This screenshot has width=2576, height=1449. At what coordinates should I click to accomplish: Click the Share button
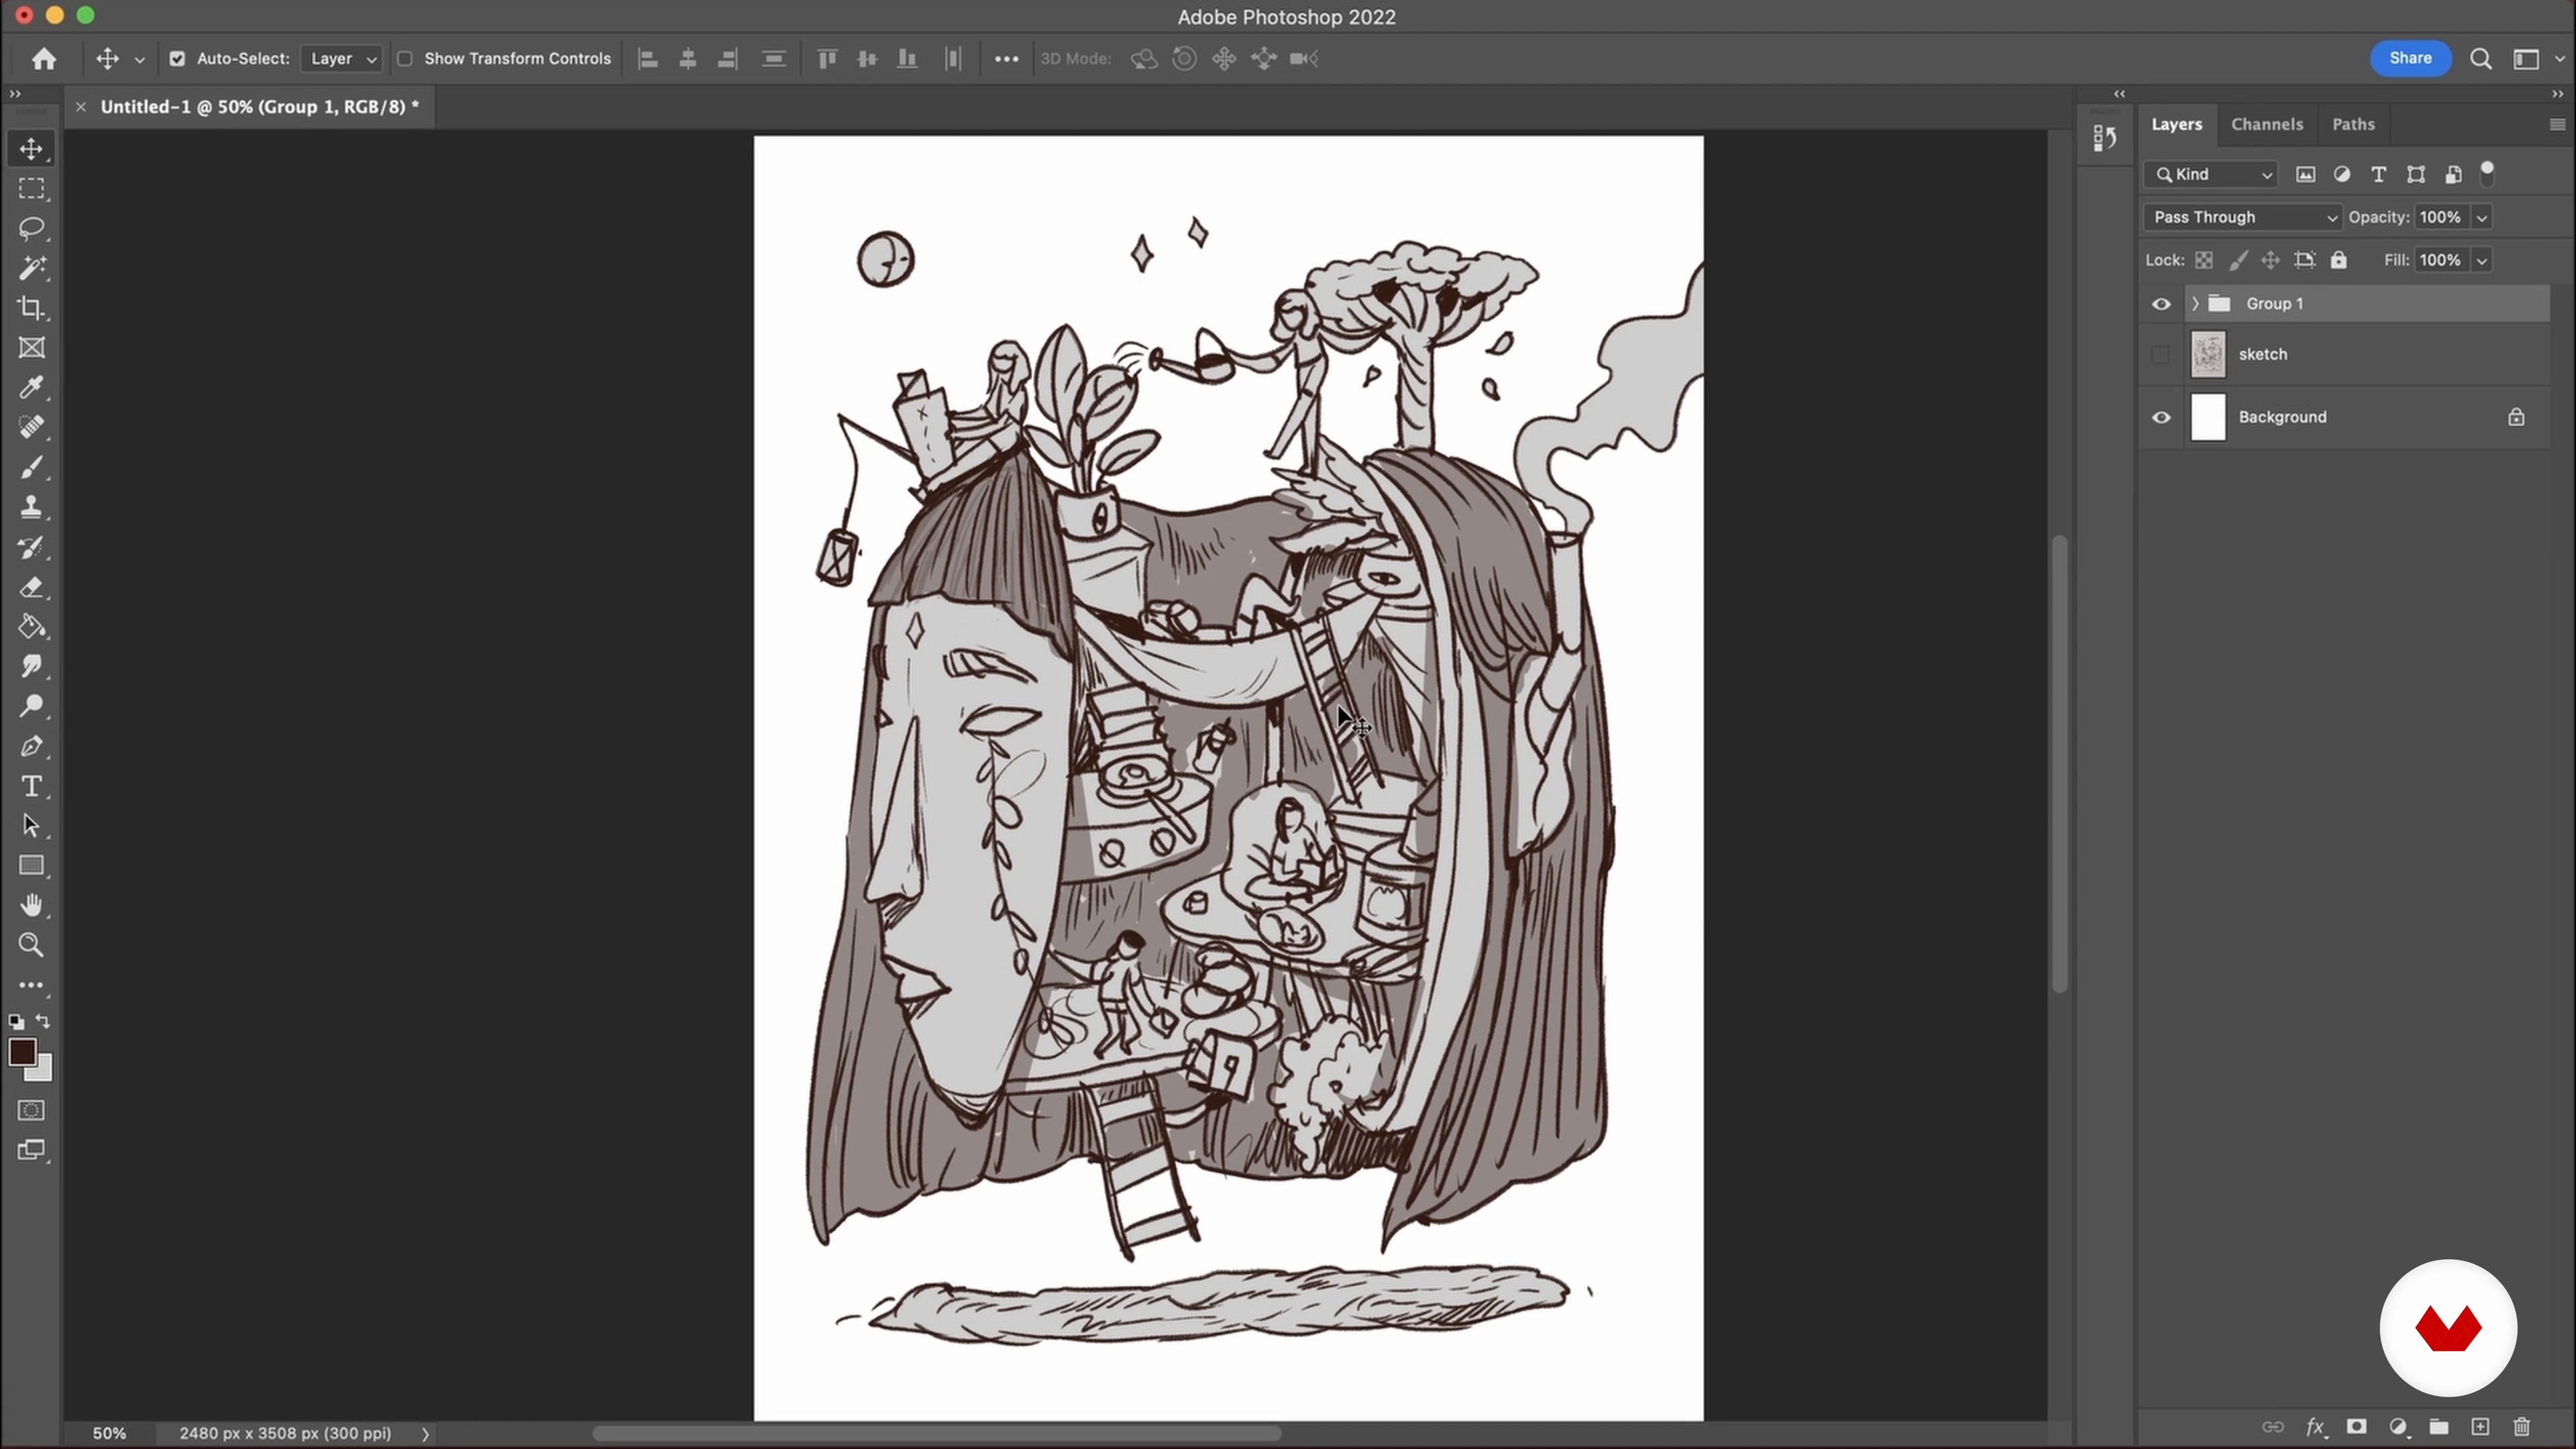point(2410,58)
